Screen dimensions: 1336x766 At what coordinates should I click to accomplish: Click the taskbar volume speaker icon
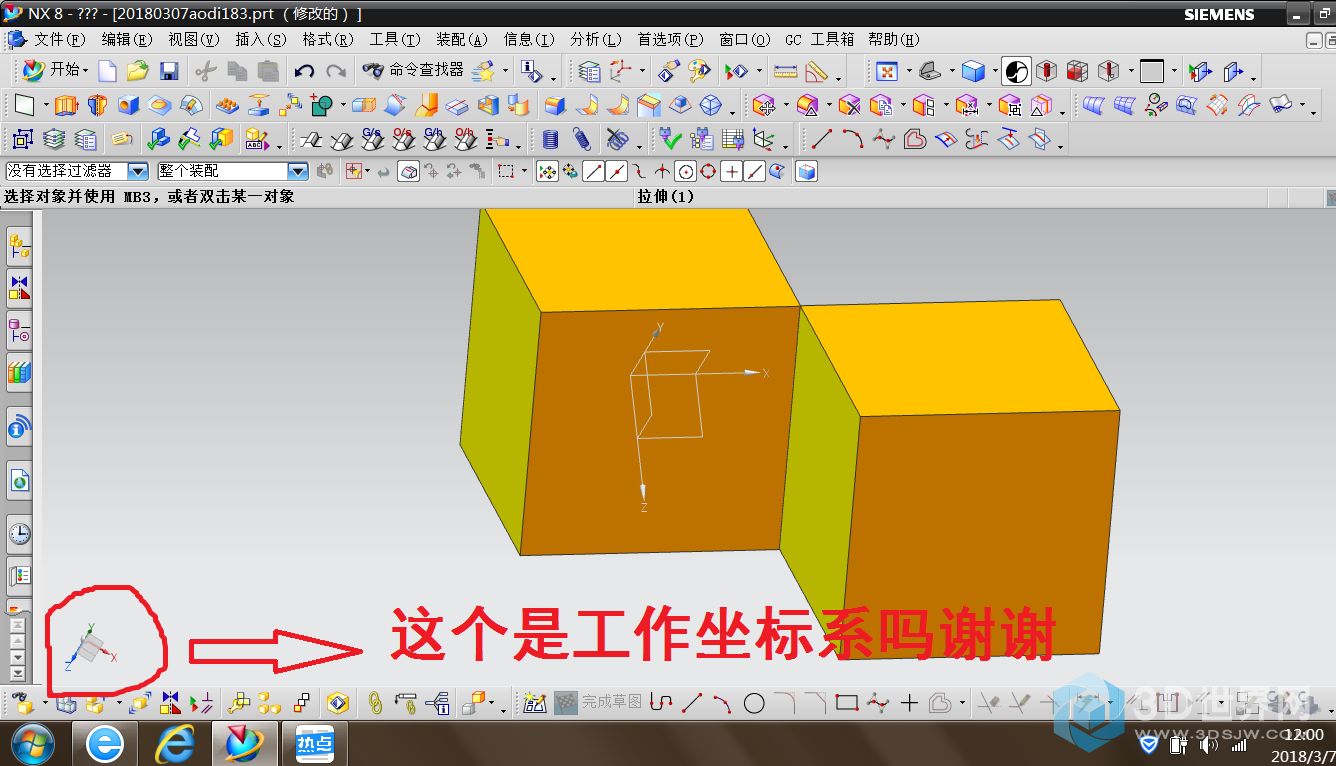click(x=1209, y=745)
